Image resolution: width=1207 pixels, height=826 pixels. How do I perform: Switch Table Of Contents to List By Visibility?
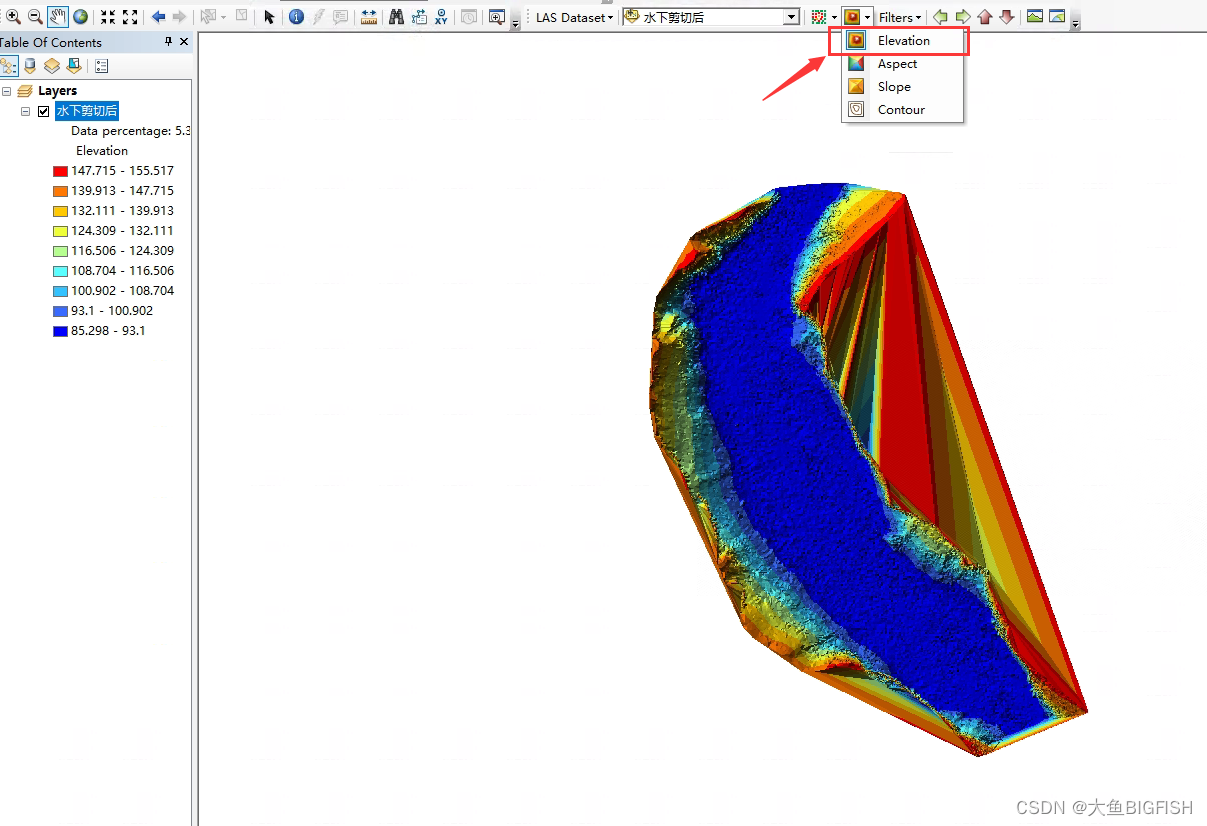51,65
